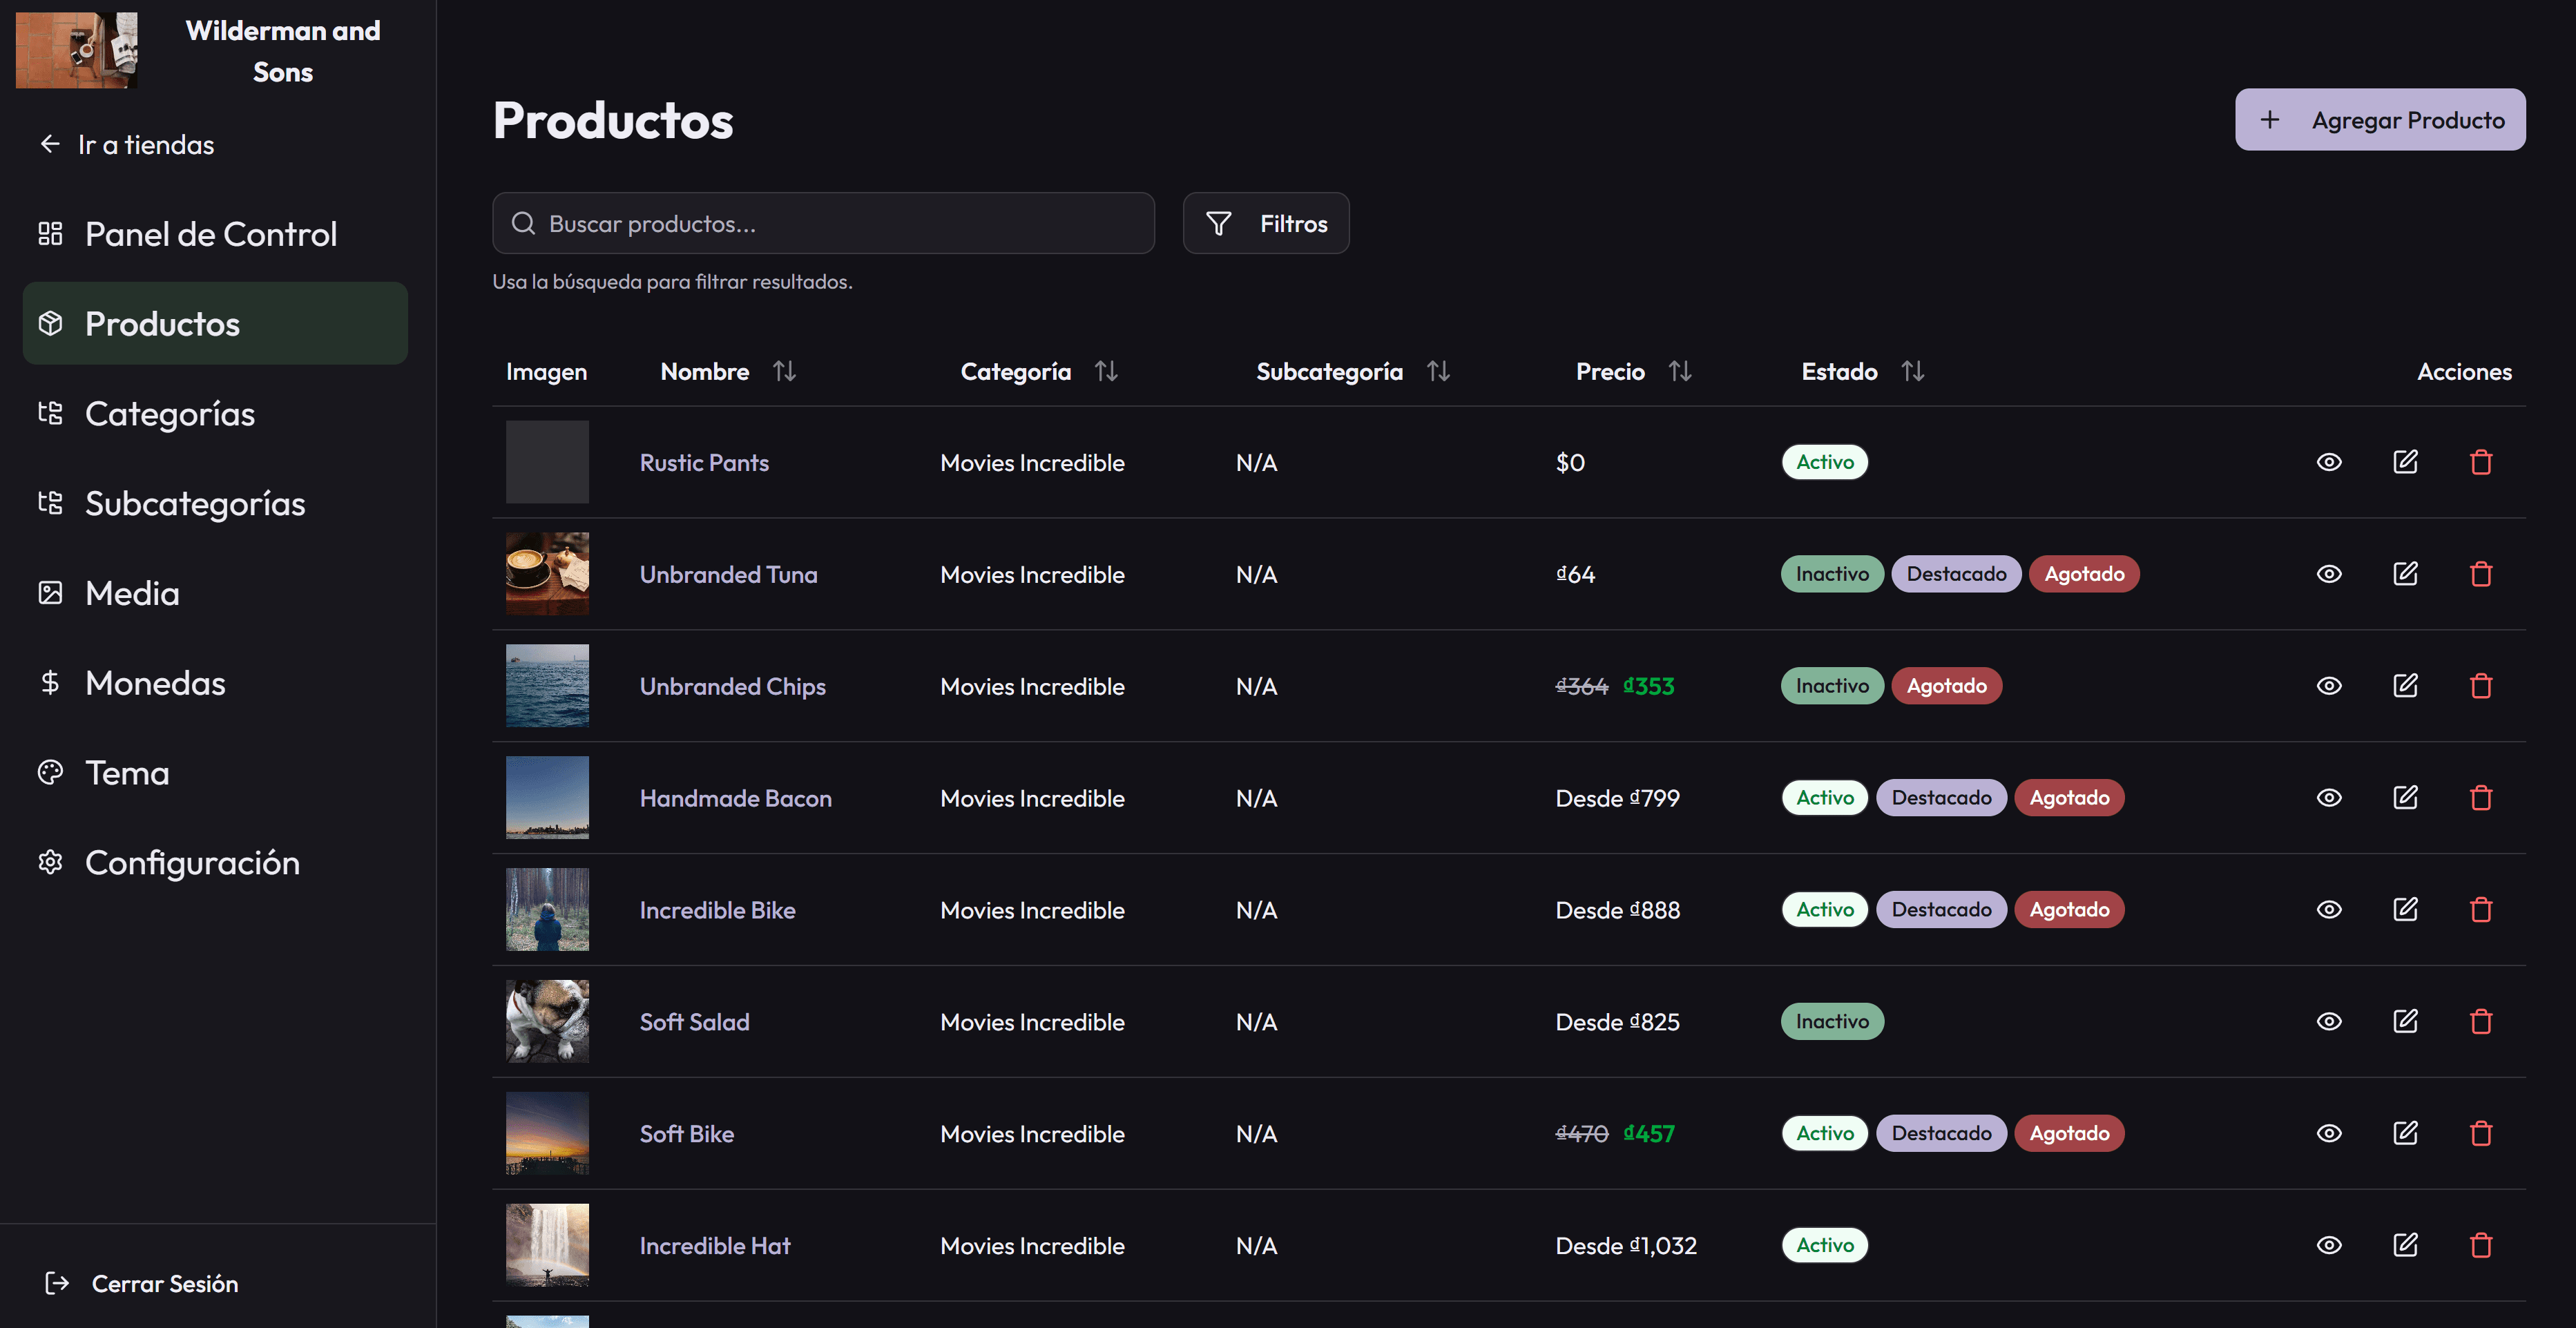
Task: Show Incredible Bike via eye icon
Action: click(x=2329, y=909)
